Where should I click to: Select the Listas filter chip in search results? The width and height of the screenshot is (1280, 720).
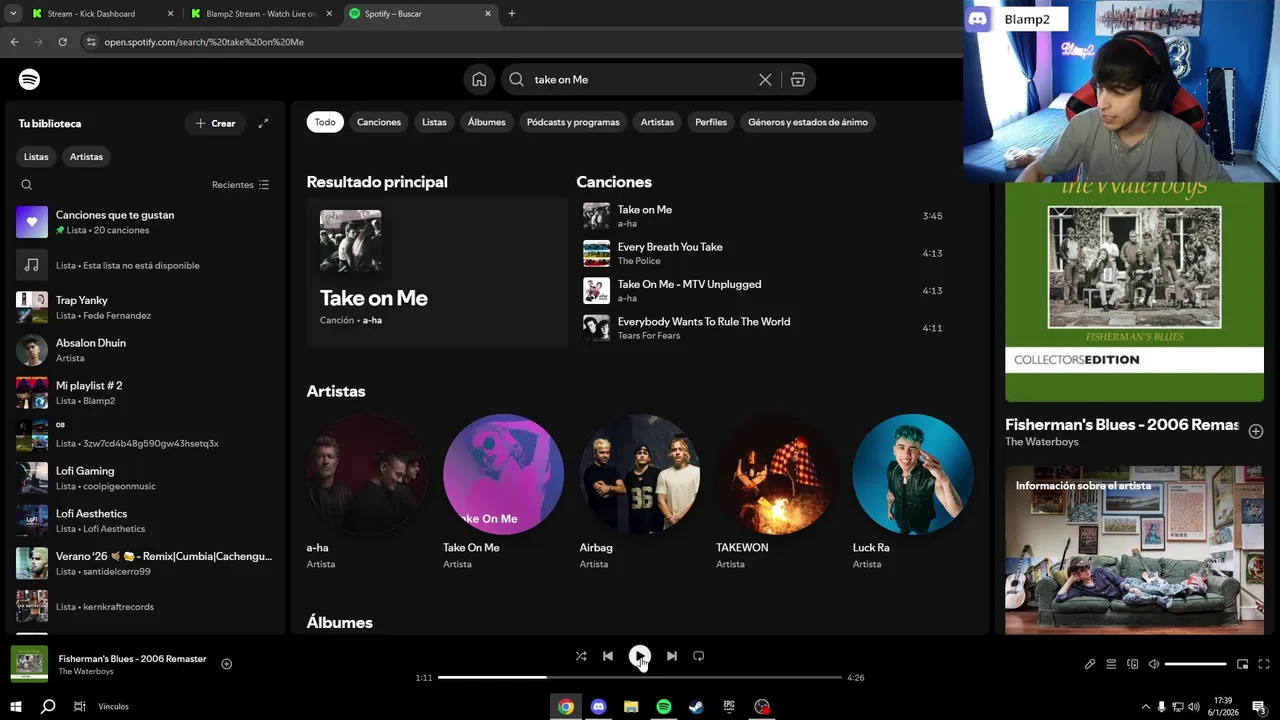[434, 122]
